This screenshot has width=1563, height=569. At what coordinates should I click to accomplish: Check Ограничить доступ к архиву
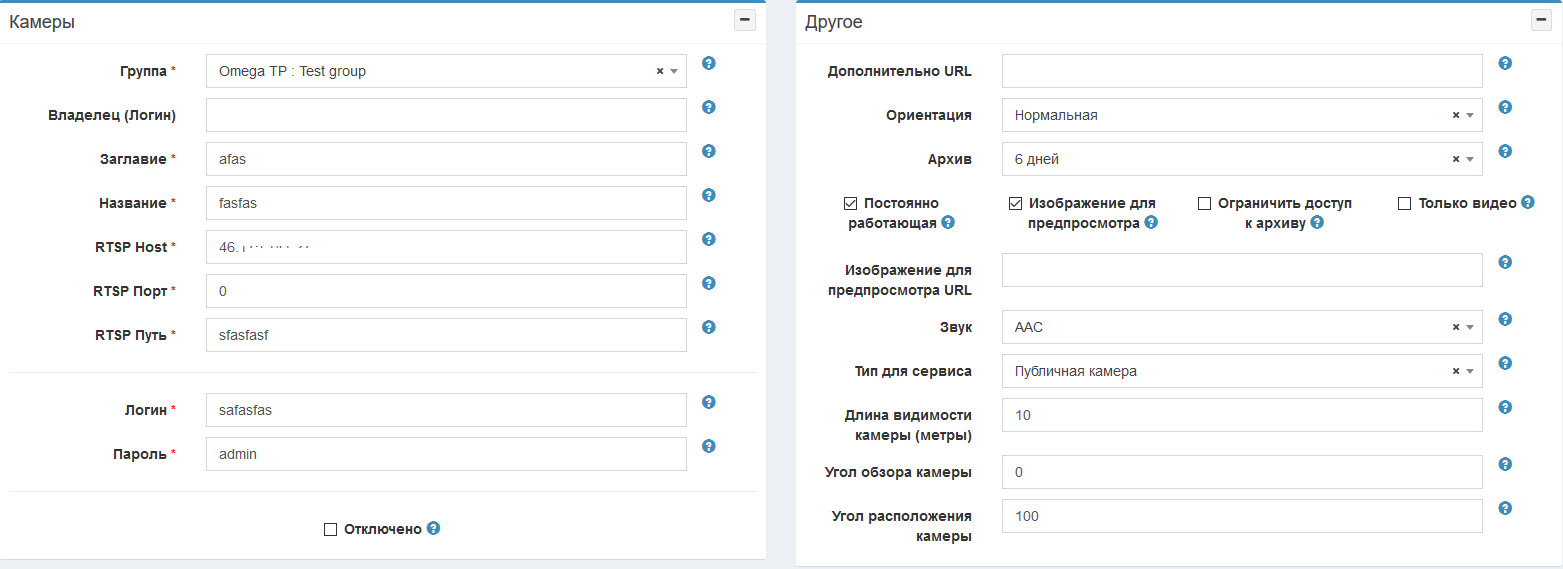point(1204,203)
